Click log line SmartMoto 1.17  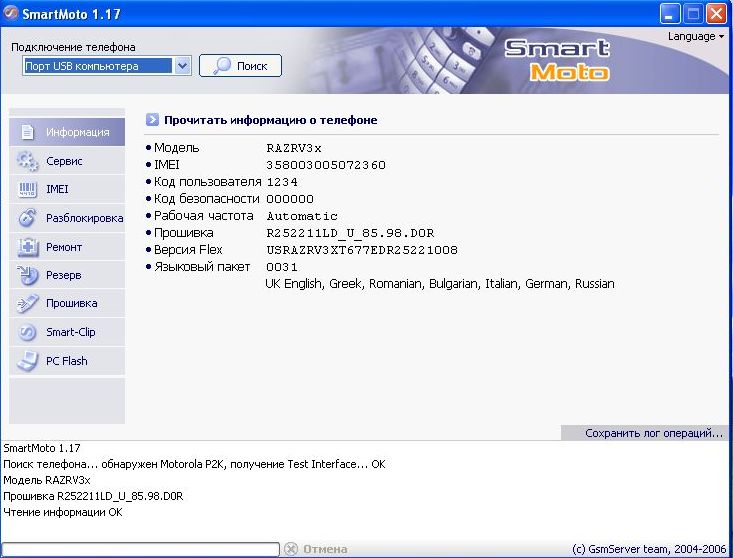[x=42, y=448]
